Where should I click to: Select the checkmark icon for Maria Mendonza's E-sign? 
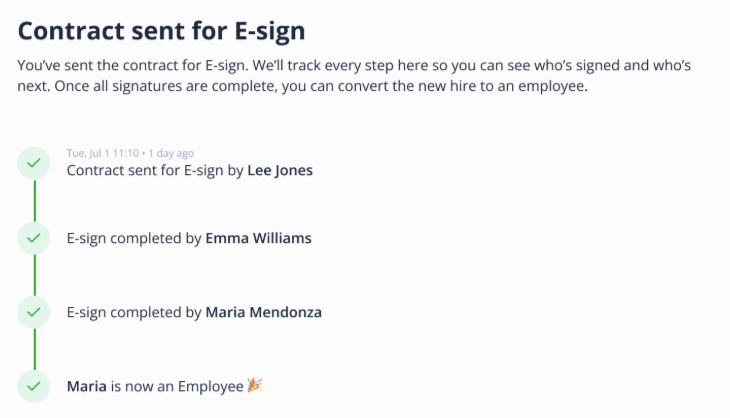coord(34,312)
